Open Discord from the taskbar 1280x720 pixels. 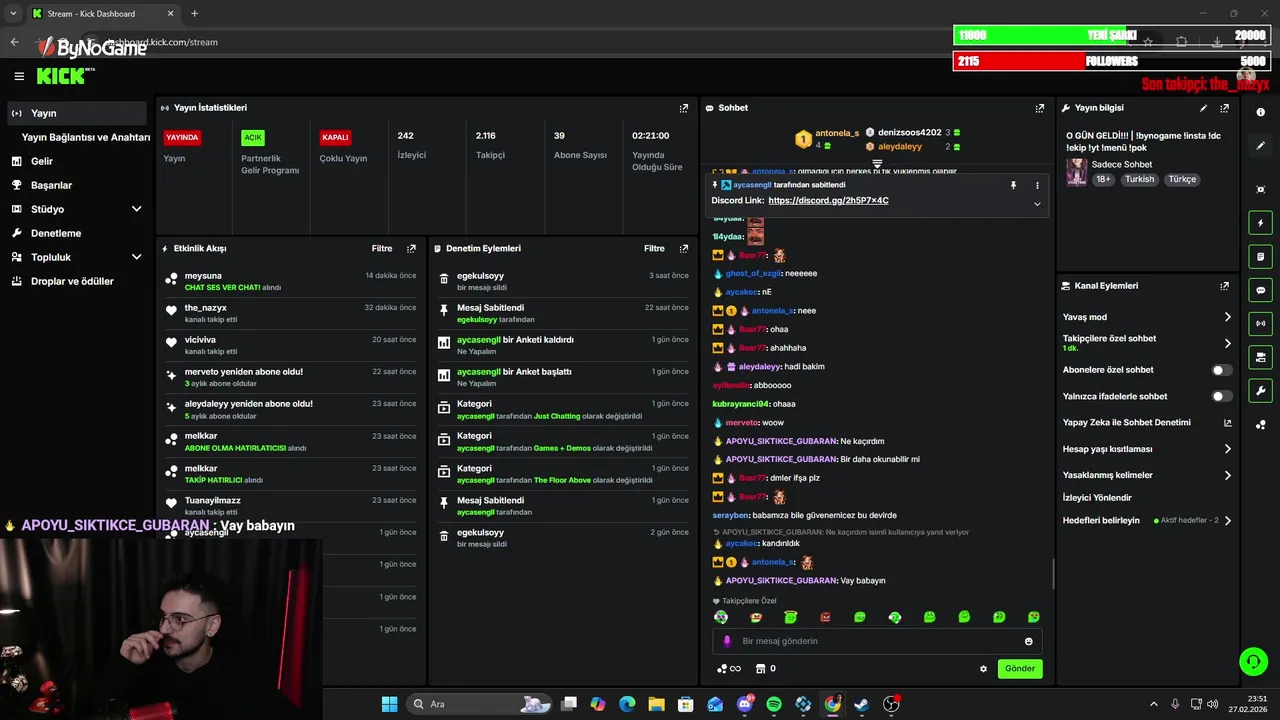point(744,704)
